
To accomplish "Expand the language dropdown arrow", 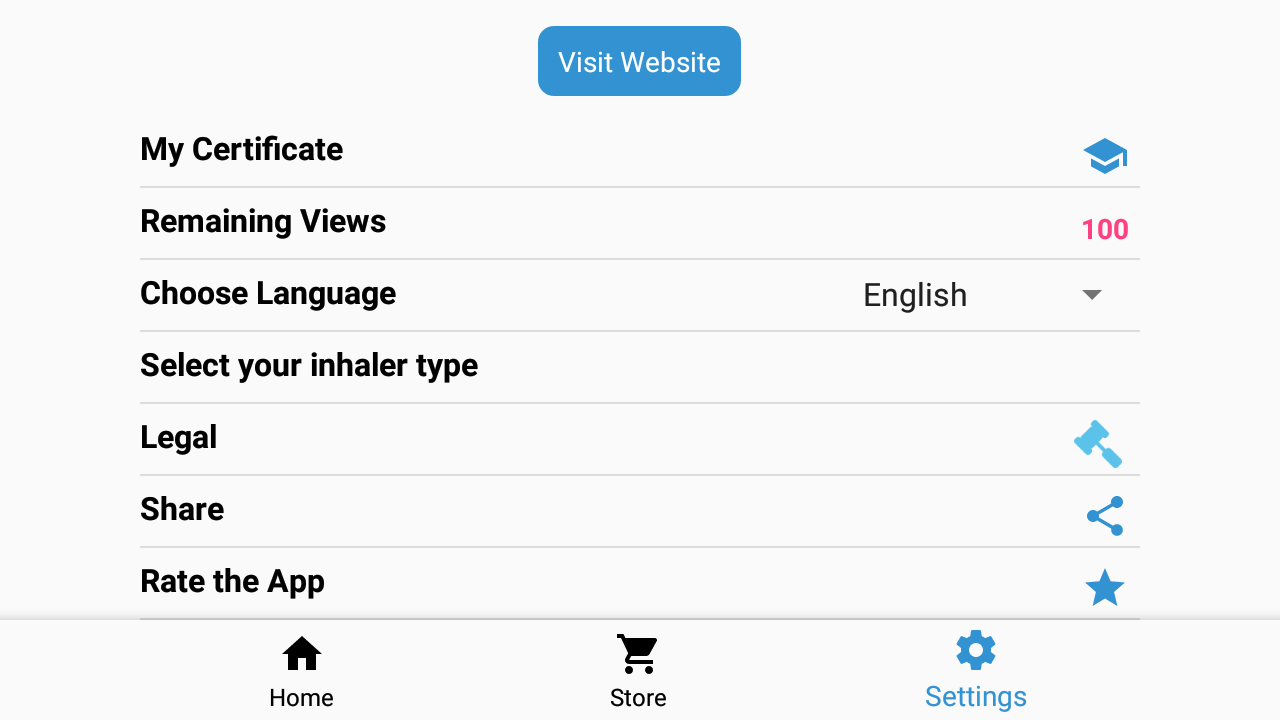I will pyautogui.click(x=1092, y=295).
